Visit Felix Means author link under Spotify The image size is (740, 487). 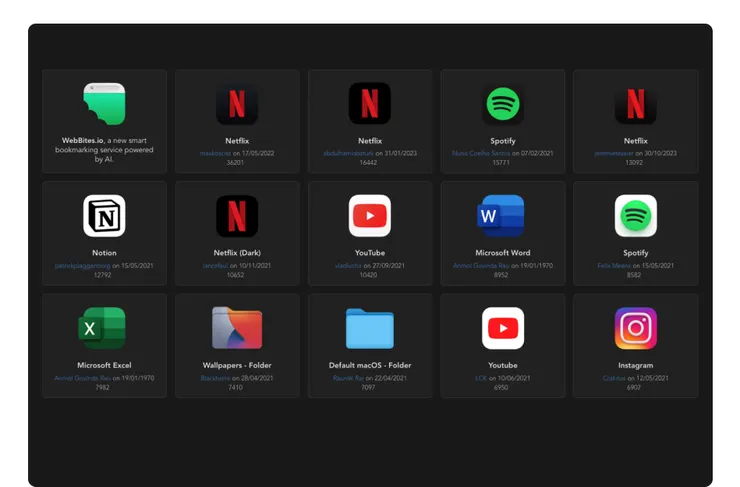(614, 265)
